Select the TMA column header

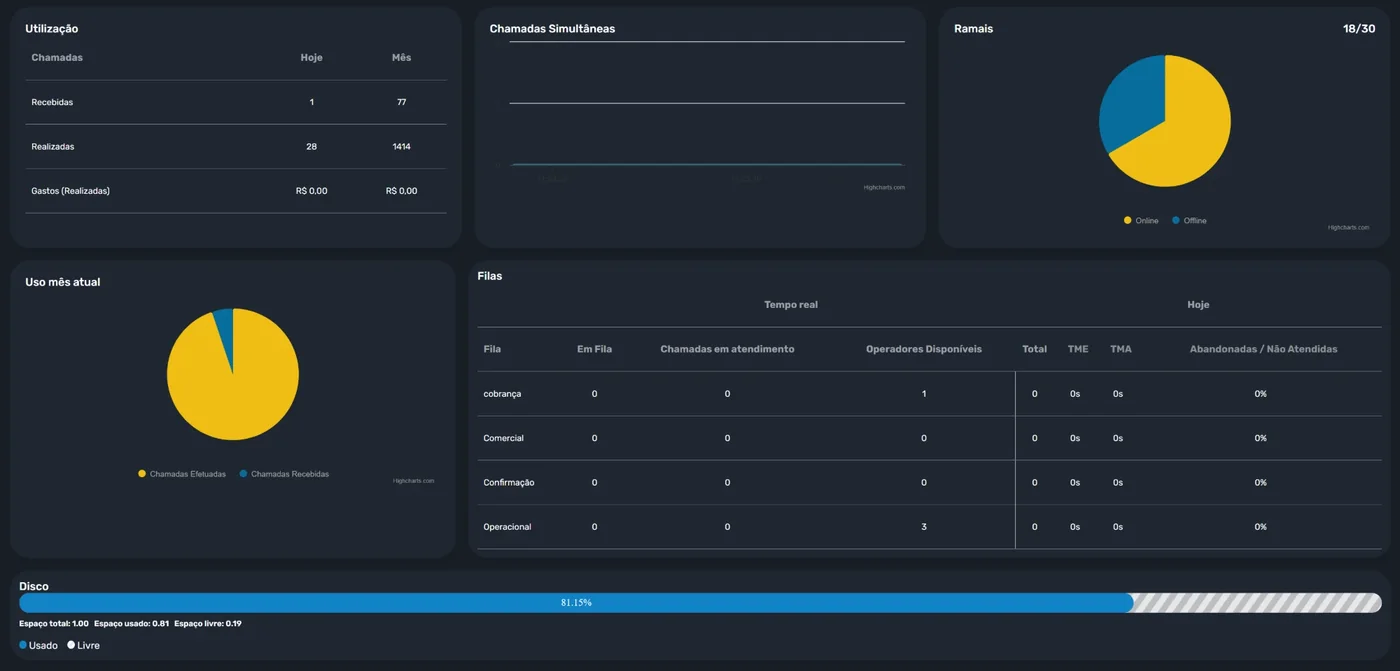1121,349
